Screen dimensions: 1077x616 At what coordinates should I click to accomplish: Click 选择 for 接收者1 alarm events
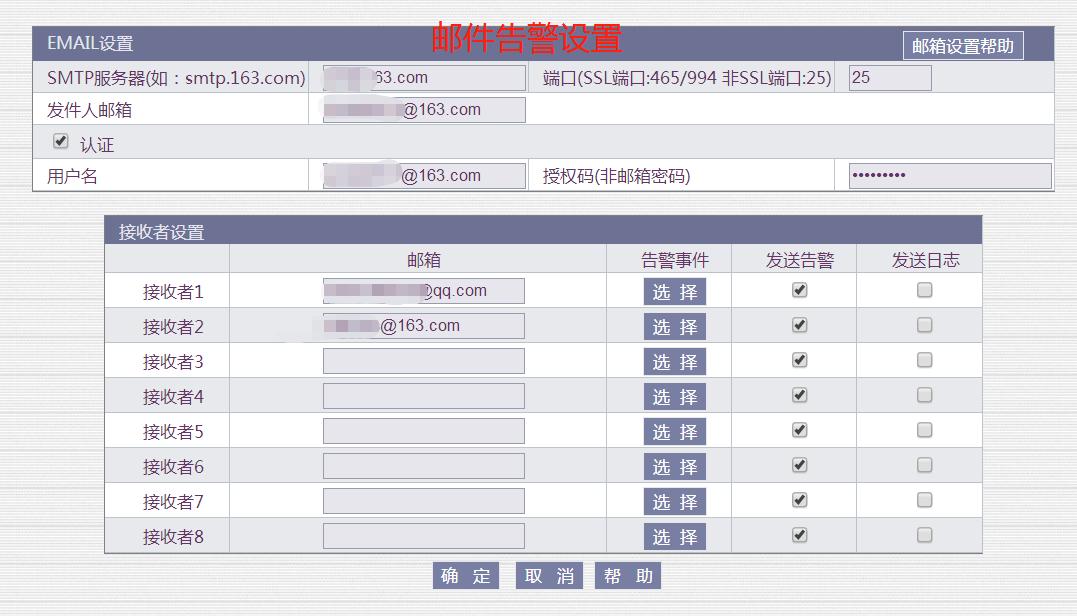click(674, 290)
